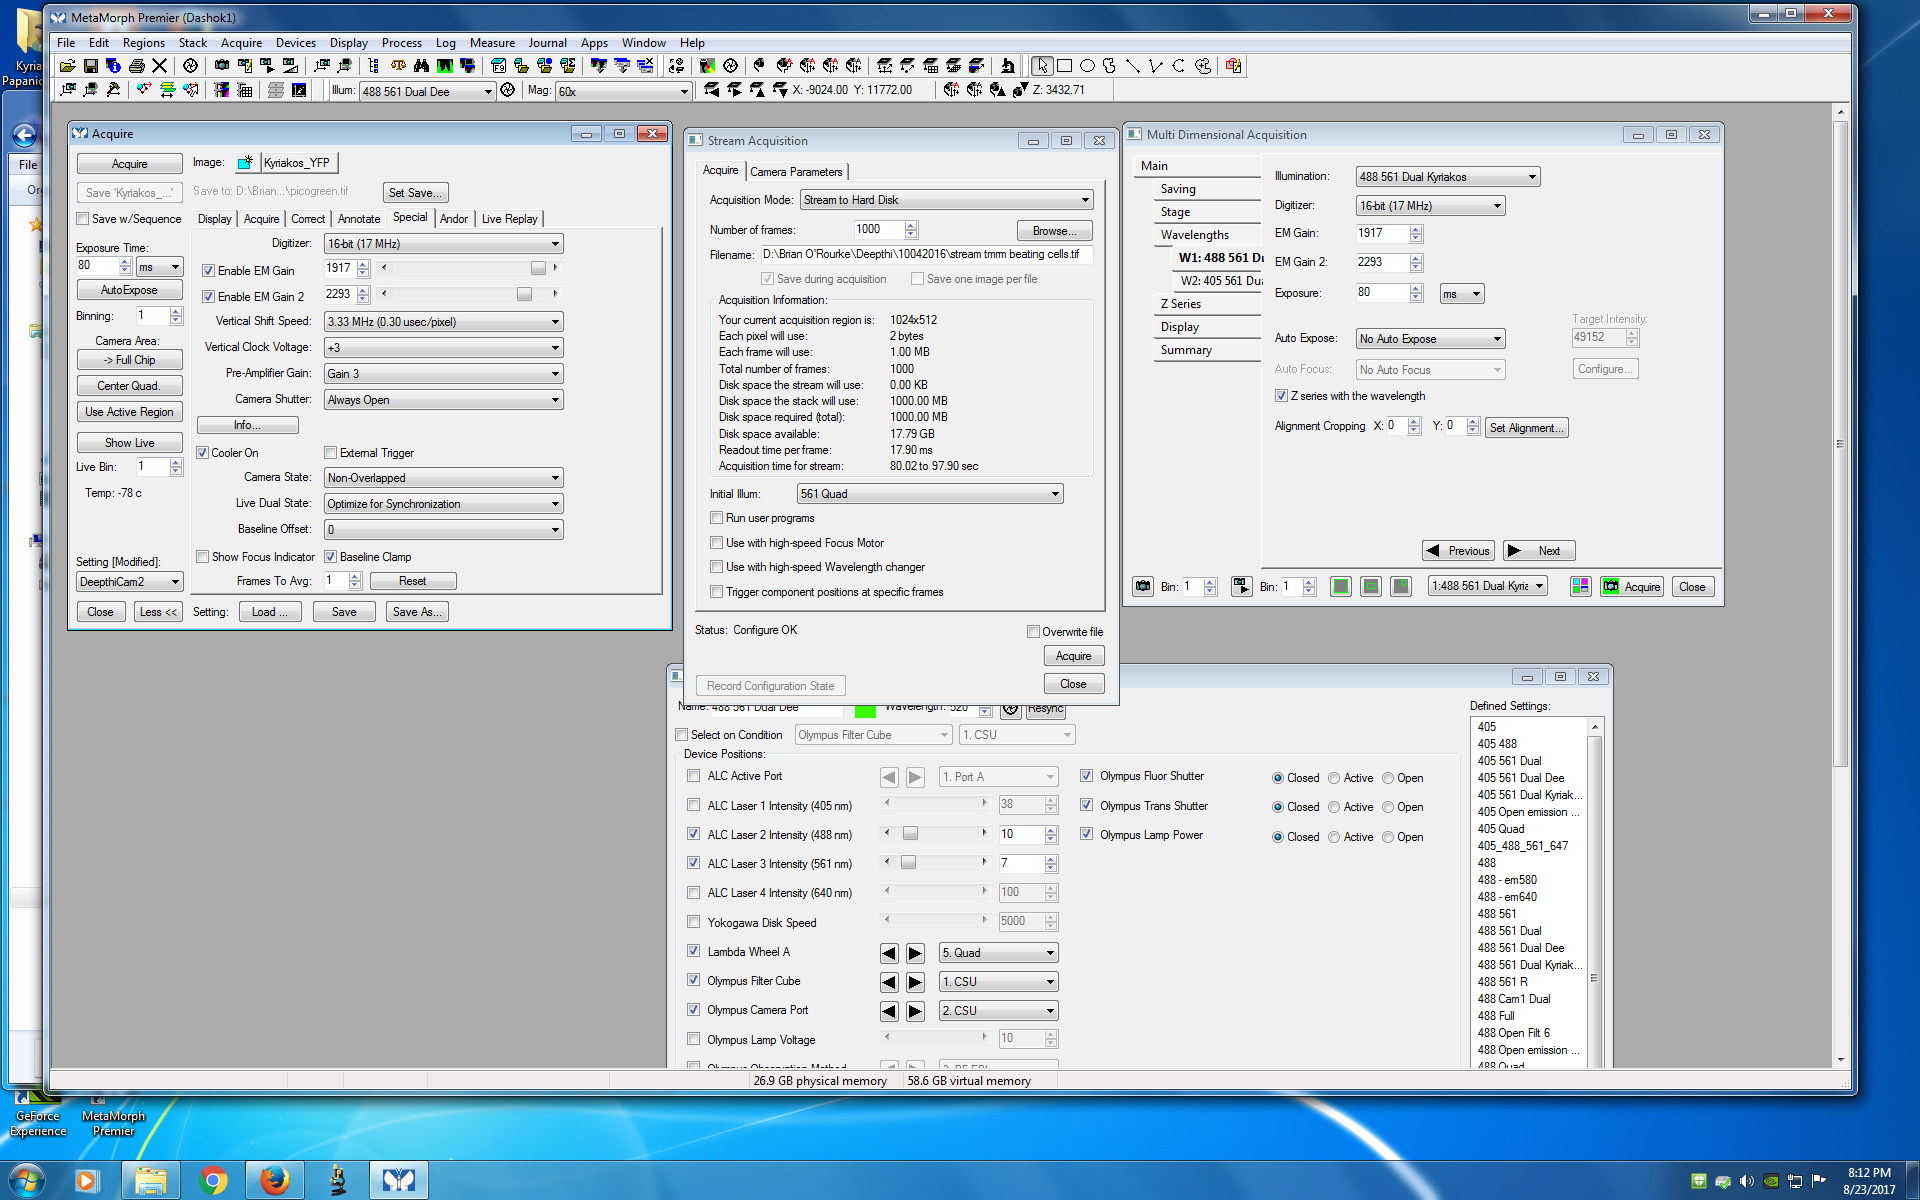Toggle the Cooler On checkbox
Image resolution: width=1920 pixels, height=1200 pixels.
(203, 453)
